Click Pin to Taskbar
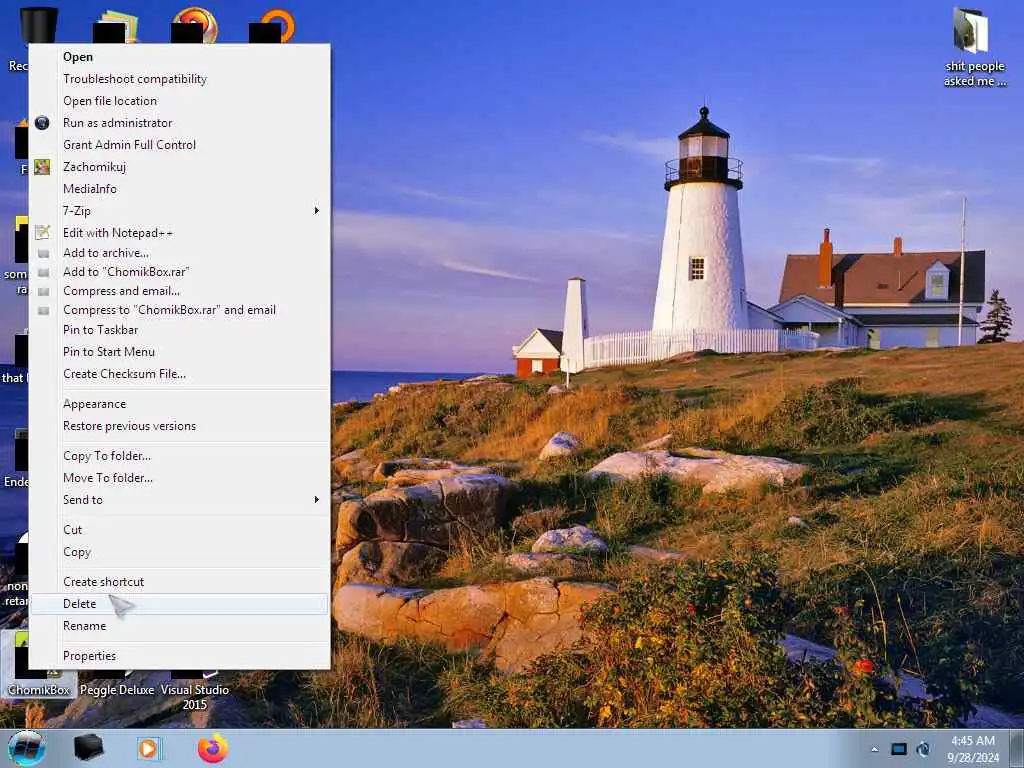The width and height of the screenshot is (1024, 768). pos(179,330)
